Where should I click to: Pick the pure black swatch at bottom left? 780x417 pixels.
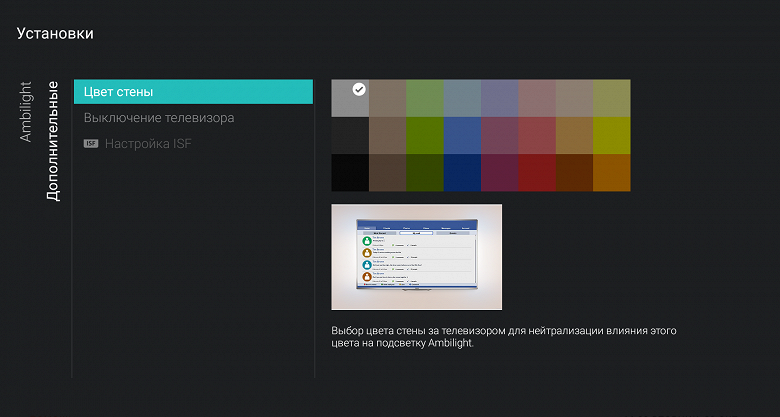pyautogui.click(x=350, y=172)
